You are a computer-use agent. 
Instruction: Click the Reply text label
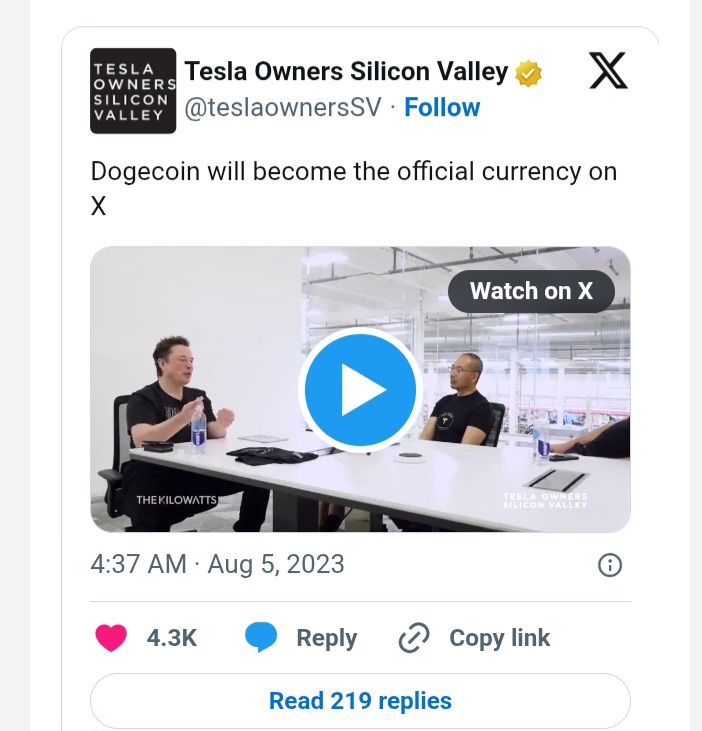(326, 638)
